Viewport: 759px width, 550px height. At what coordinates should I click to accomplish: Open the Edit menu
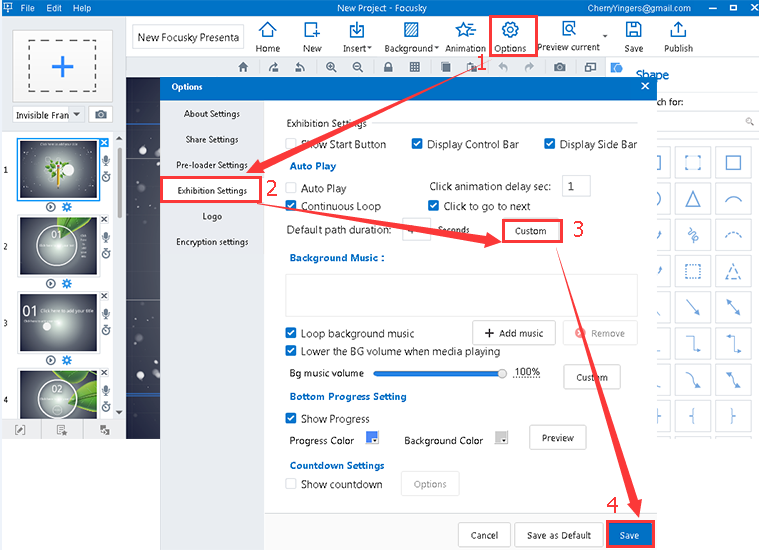pos(54,8)
